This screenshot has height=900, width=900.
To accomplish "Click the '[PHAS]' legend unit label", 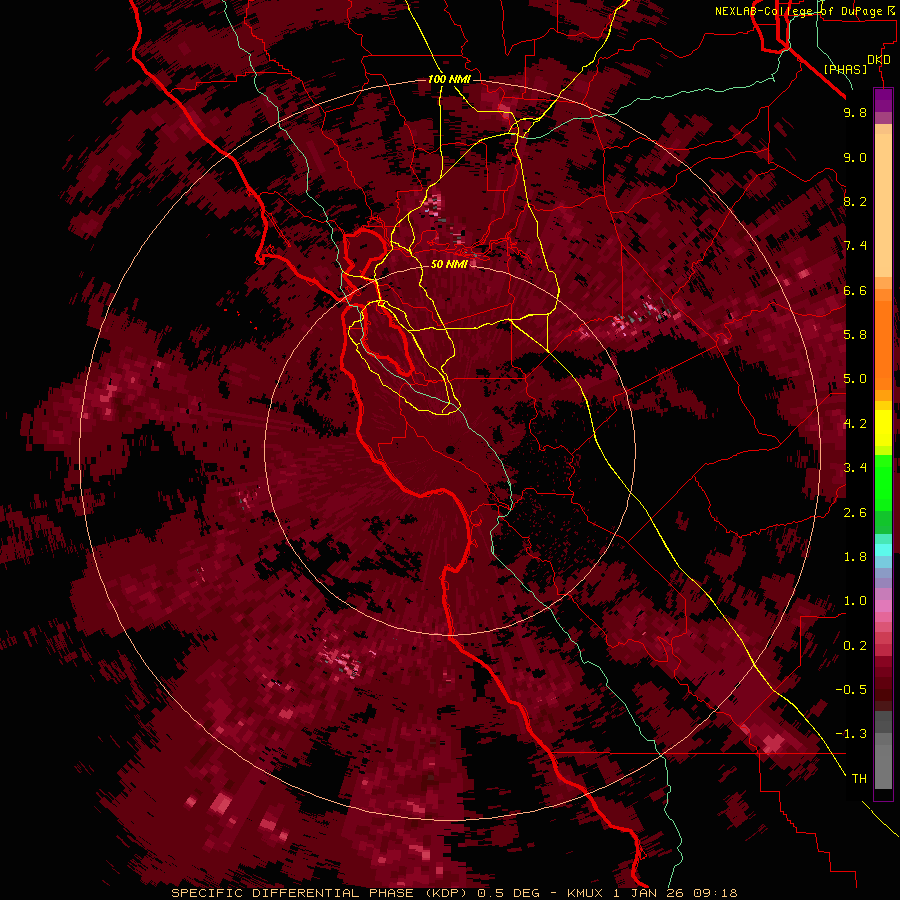I will pos(845,69).
